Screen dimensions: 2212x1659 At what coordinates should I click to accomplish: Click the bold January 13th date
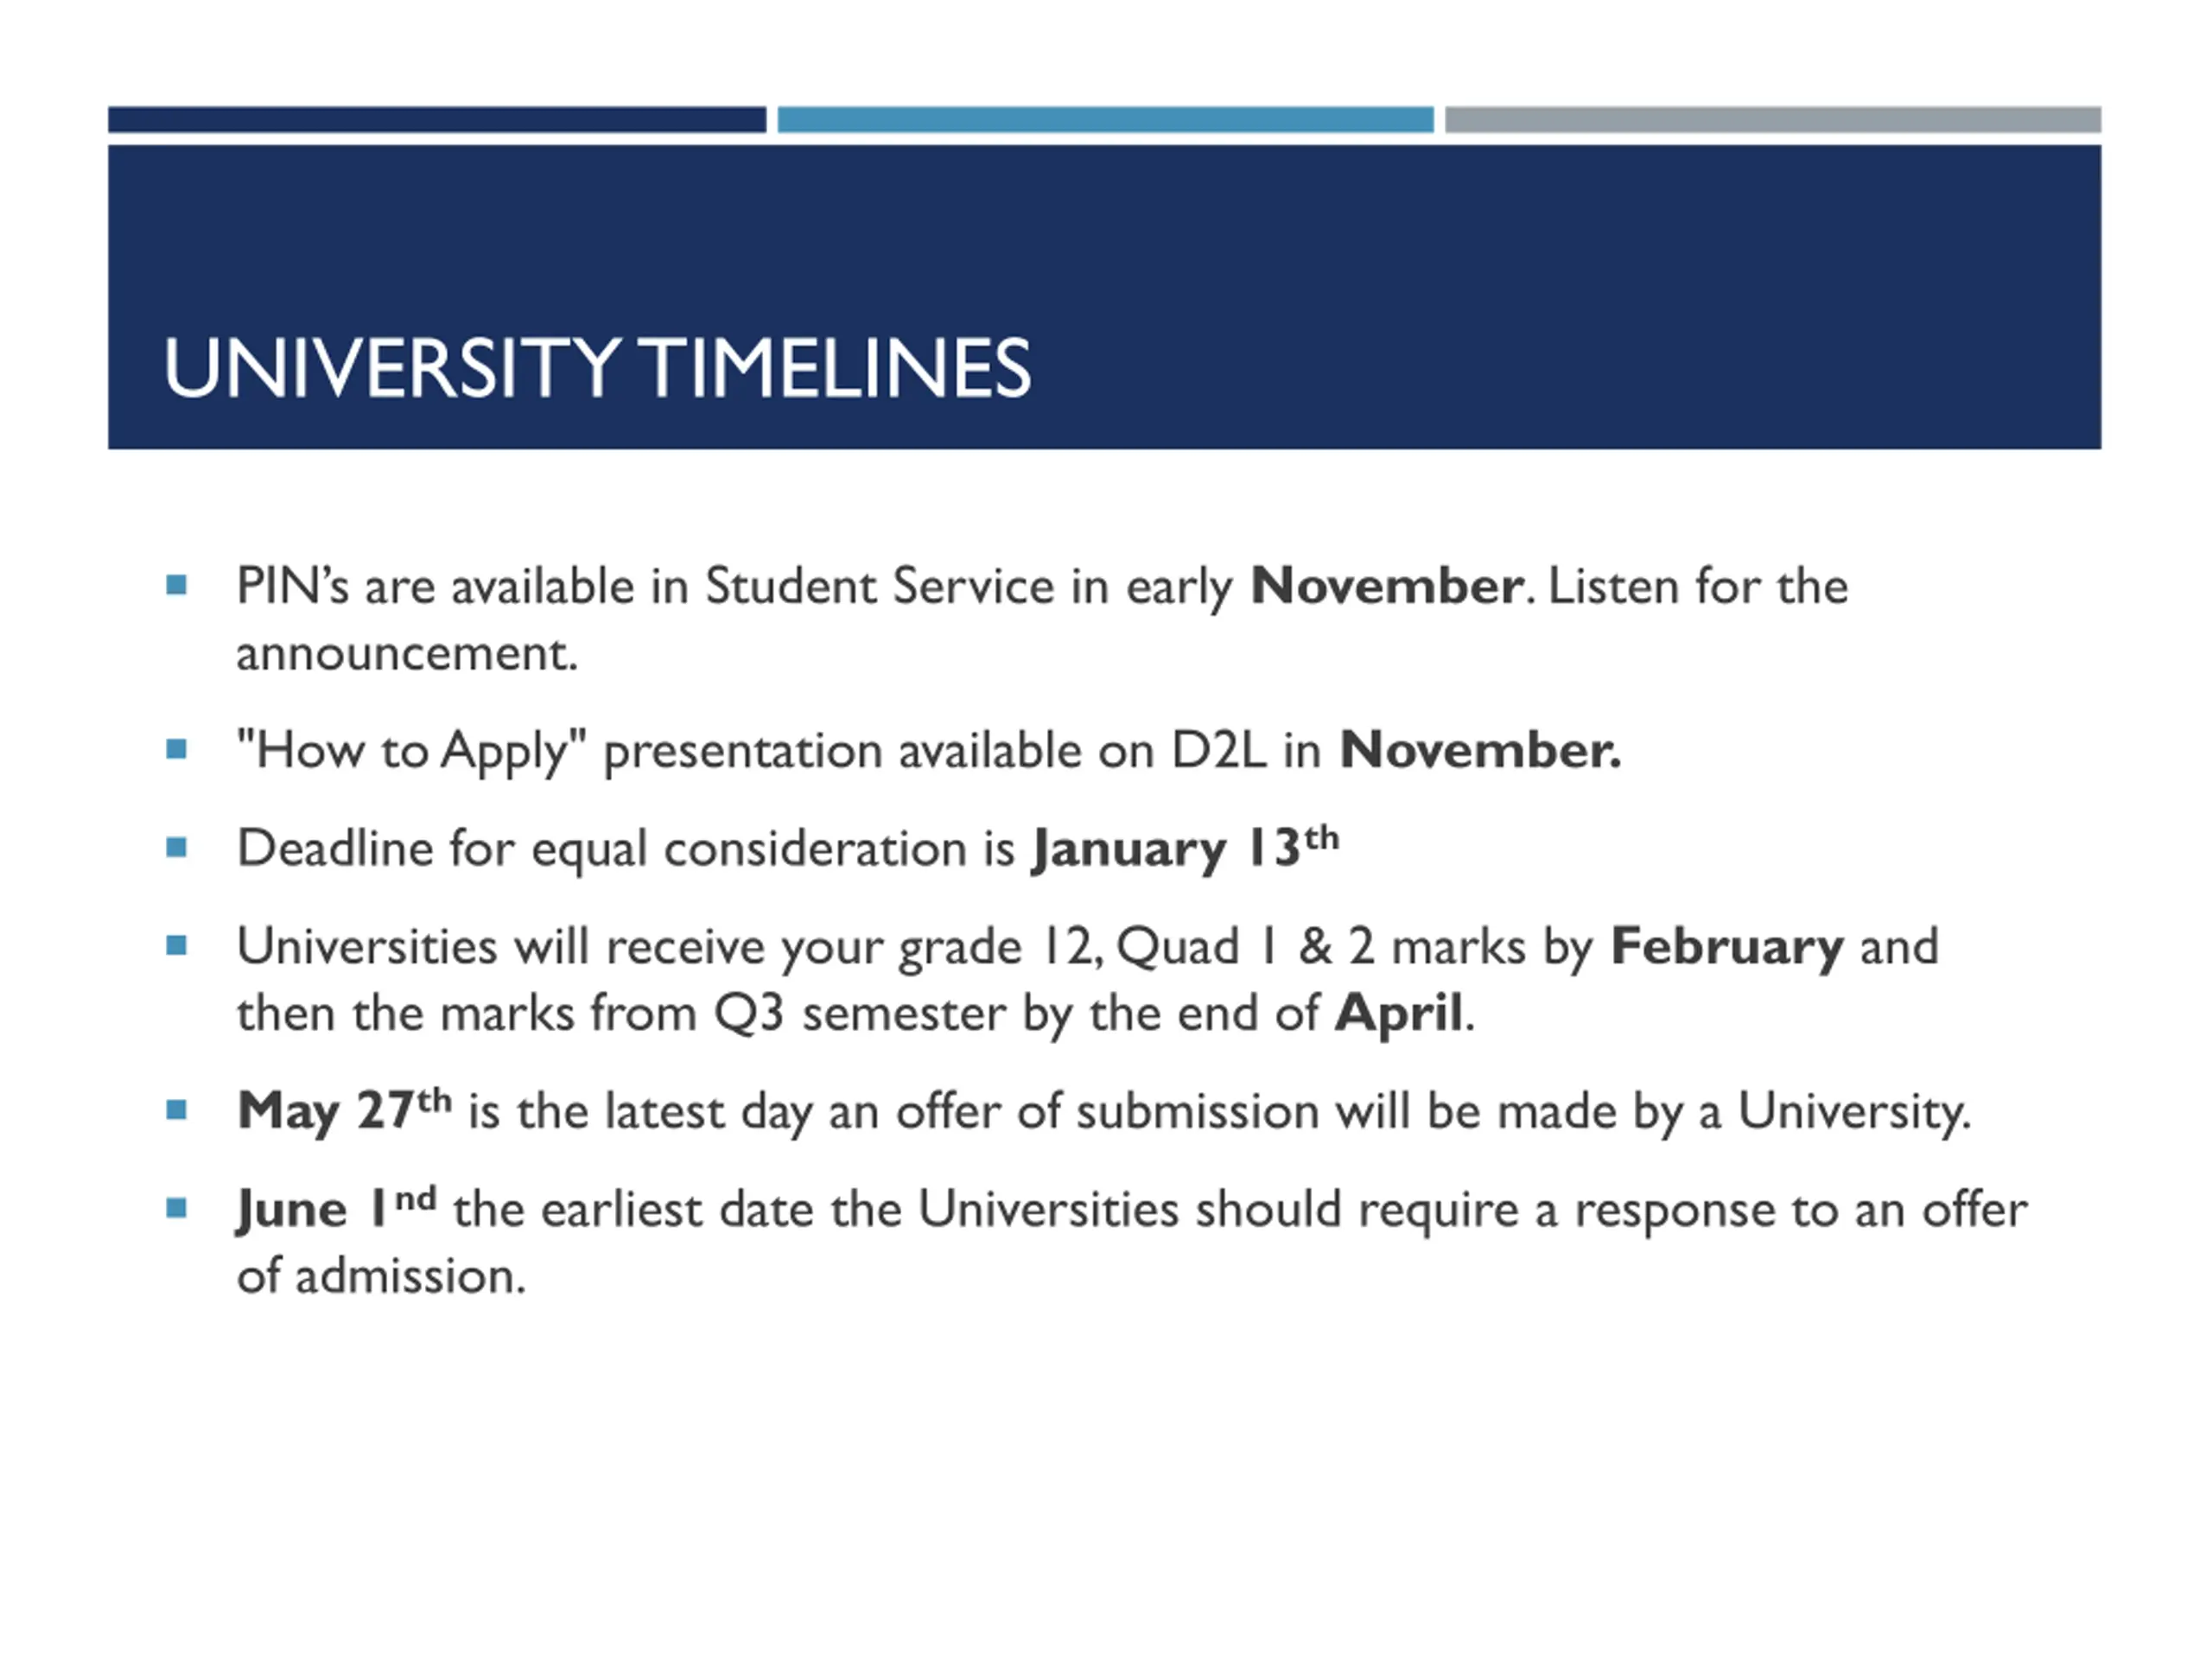(1185, 848)
